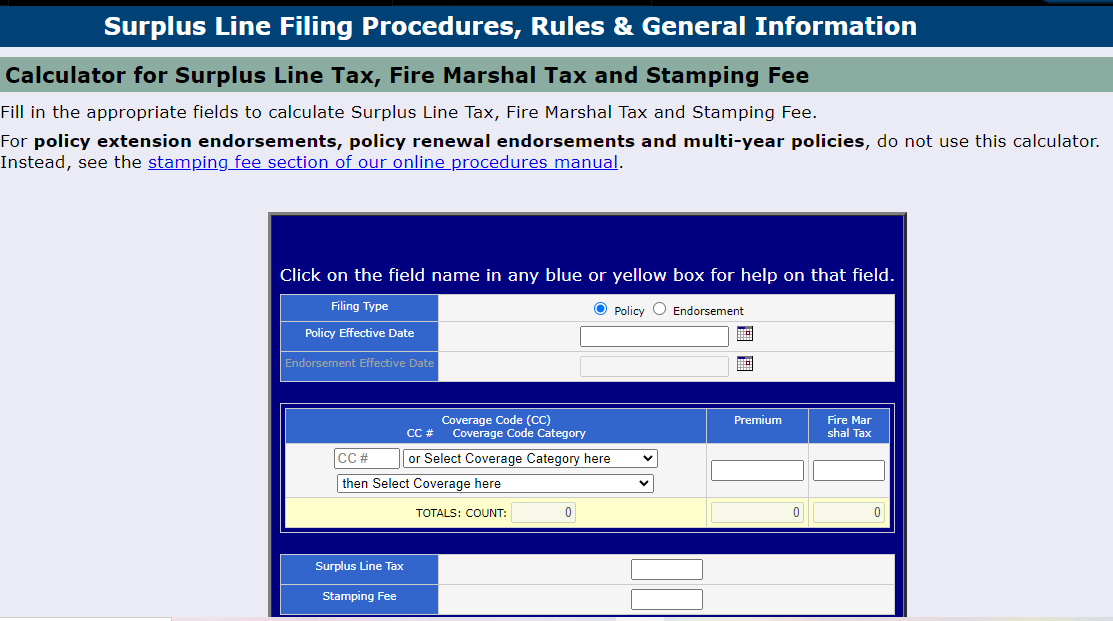Viewport: 1113px width, 621px height.
Task: Click into the CC # entry box
Action: (366, 458)
